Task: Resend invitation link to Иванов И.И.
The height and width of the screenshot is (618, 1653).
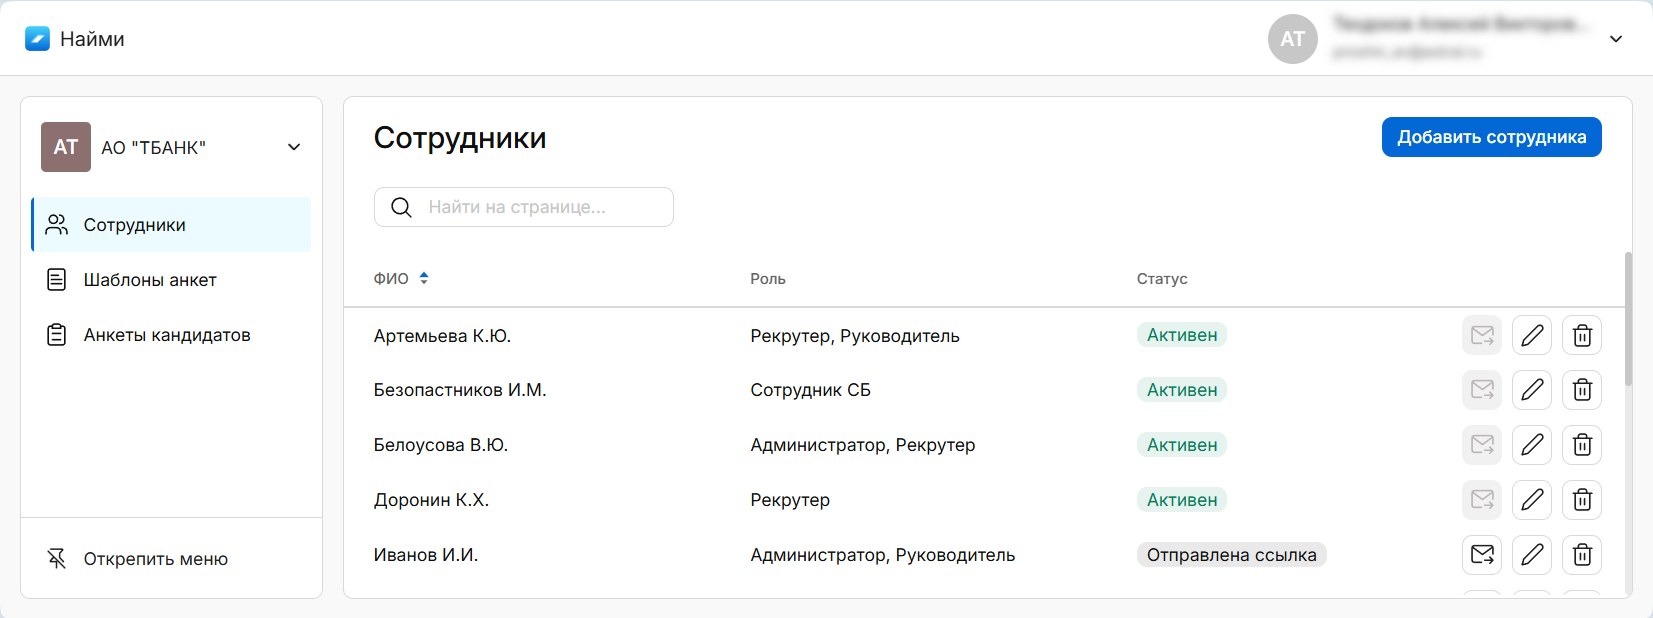Action: coord(1481,555)
